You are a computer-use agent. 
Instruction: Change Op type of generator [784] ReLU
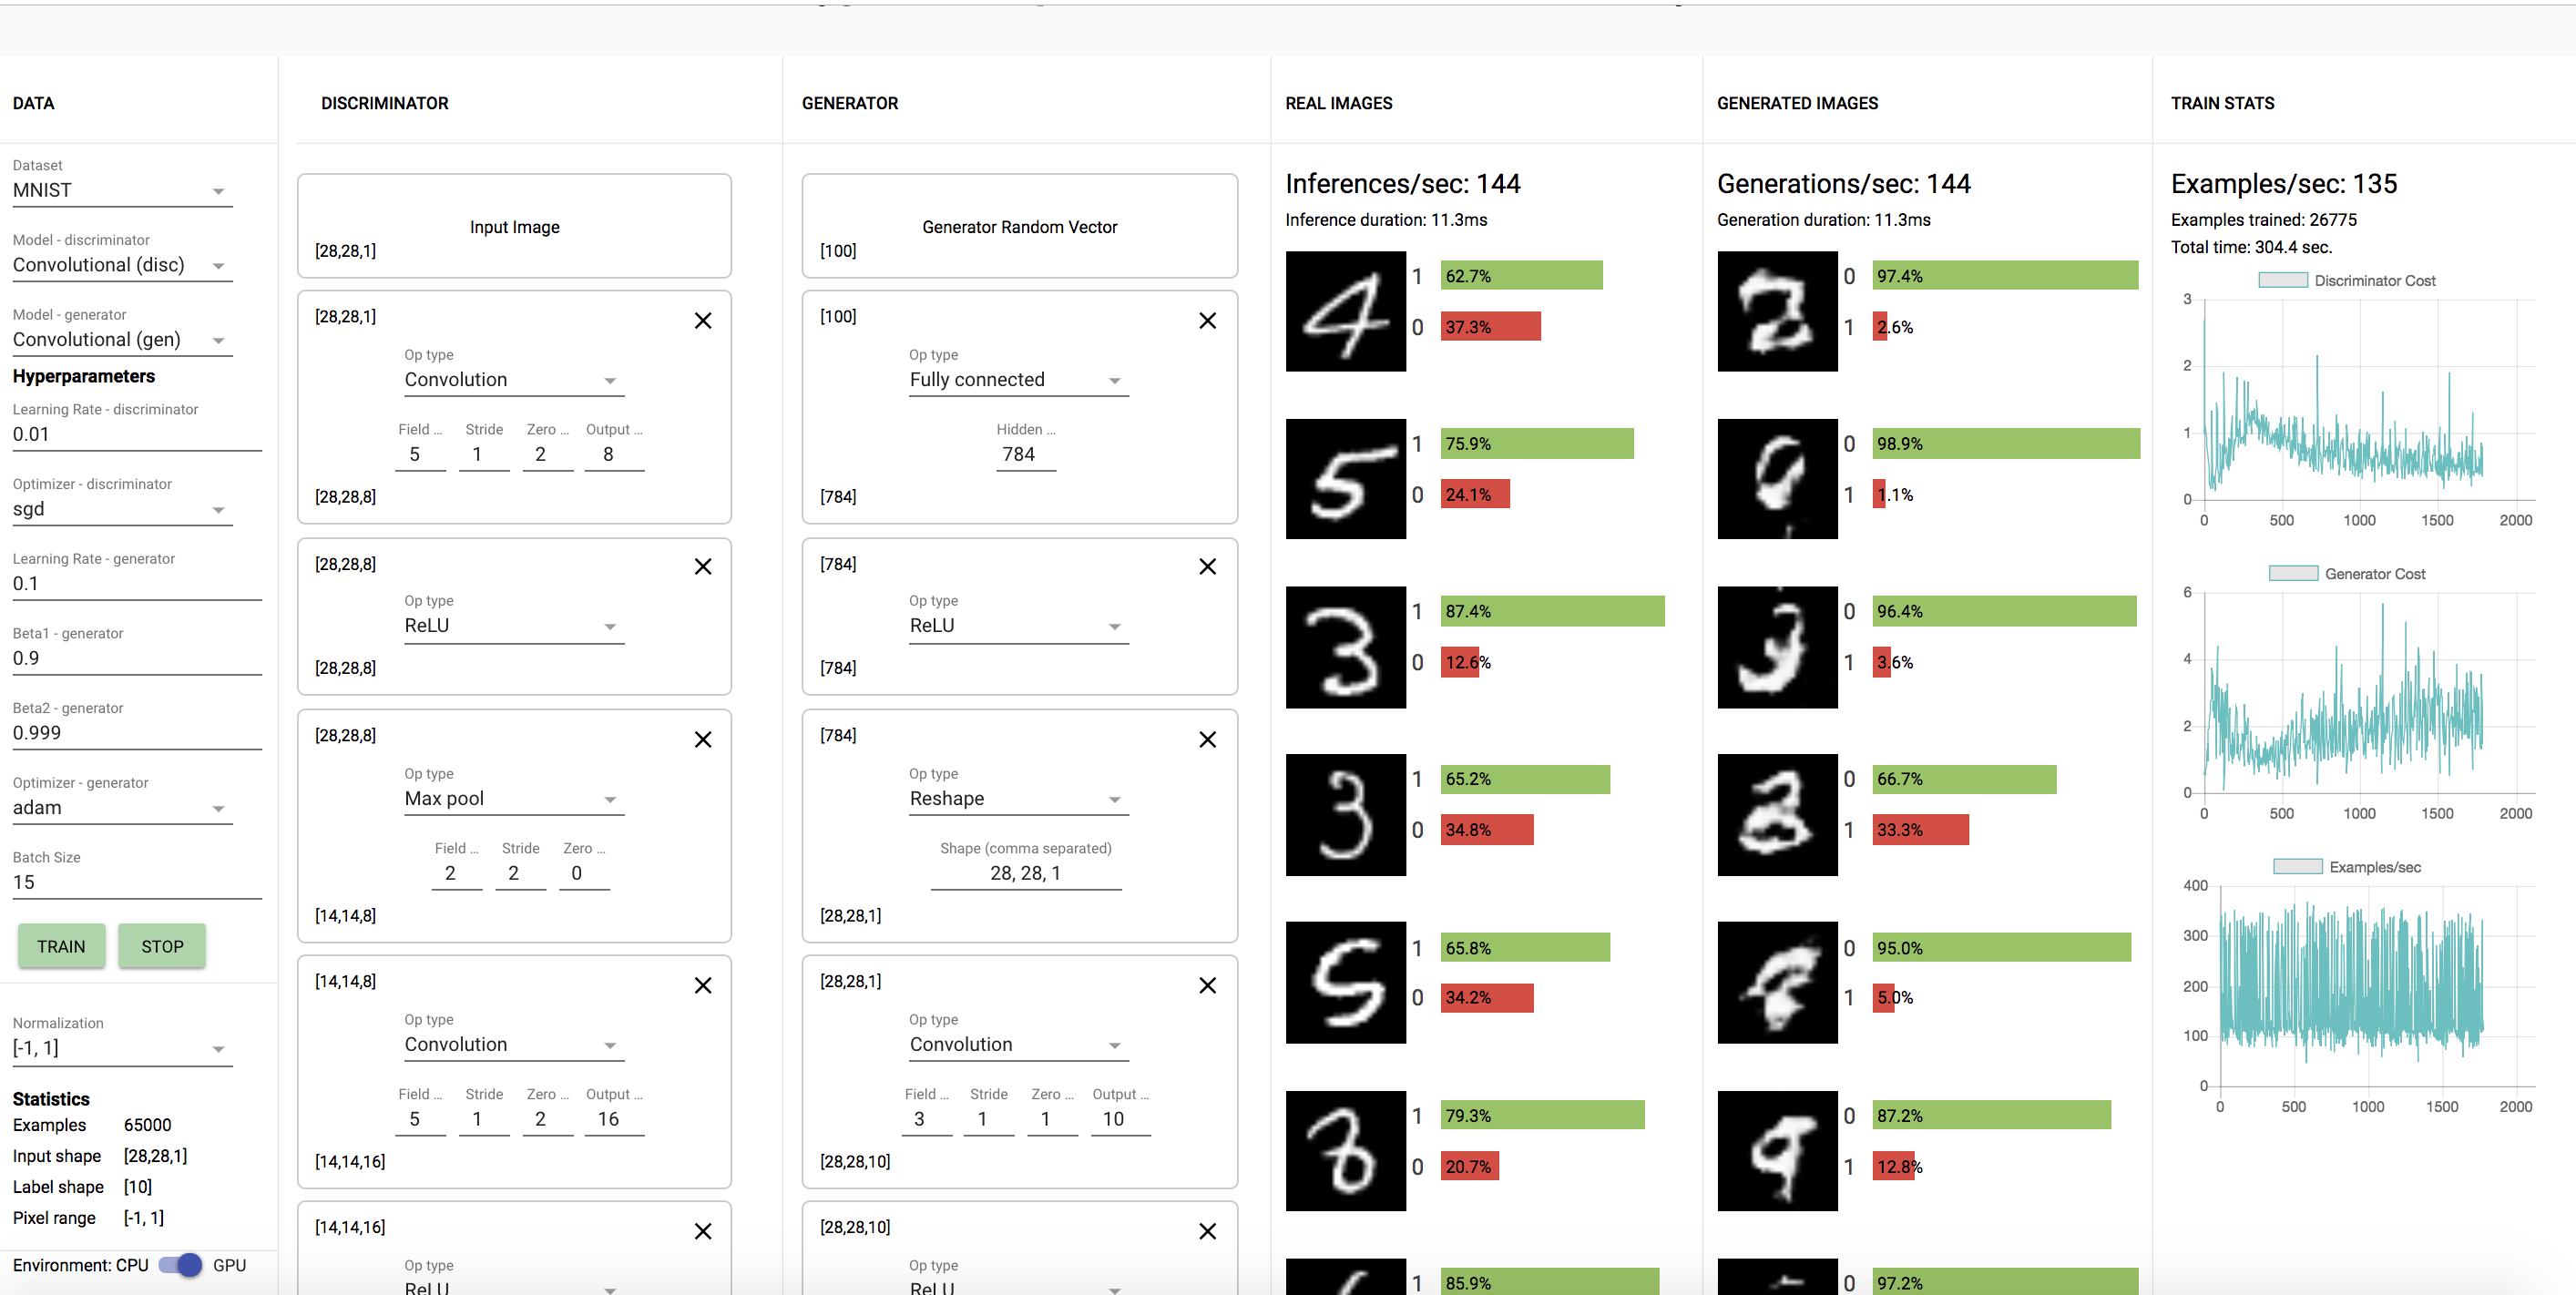(x=1019, y=626)
